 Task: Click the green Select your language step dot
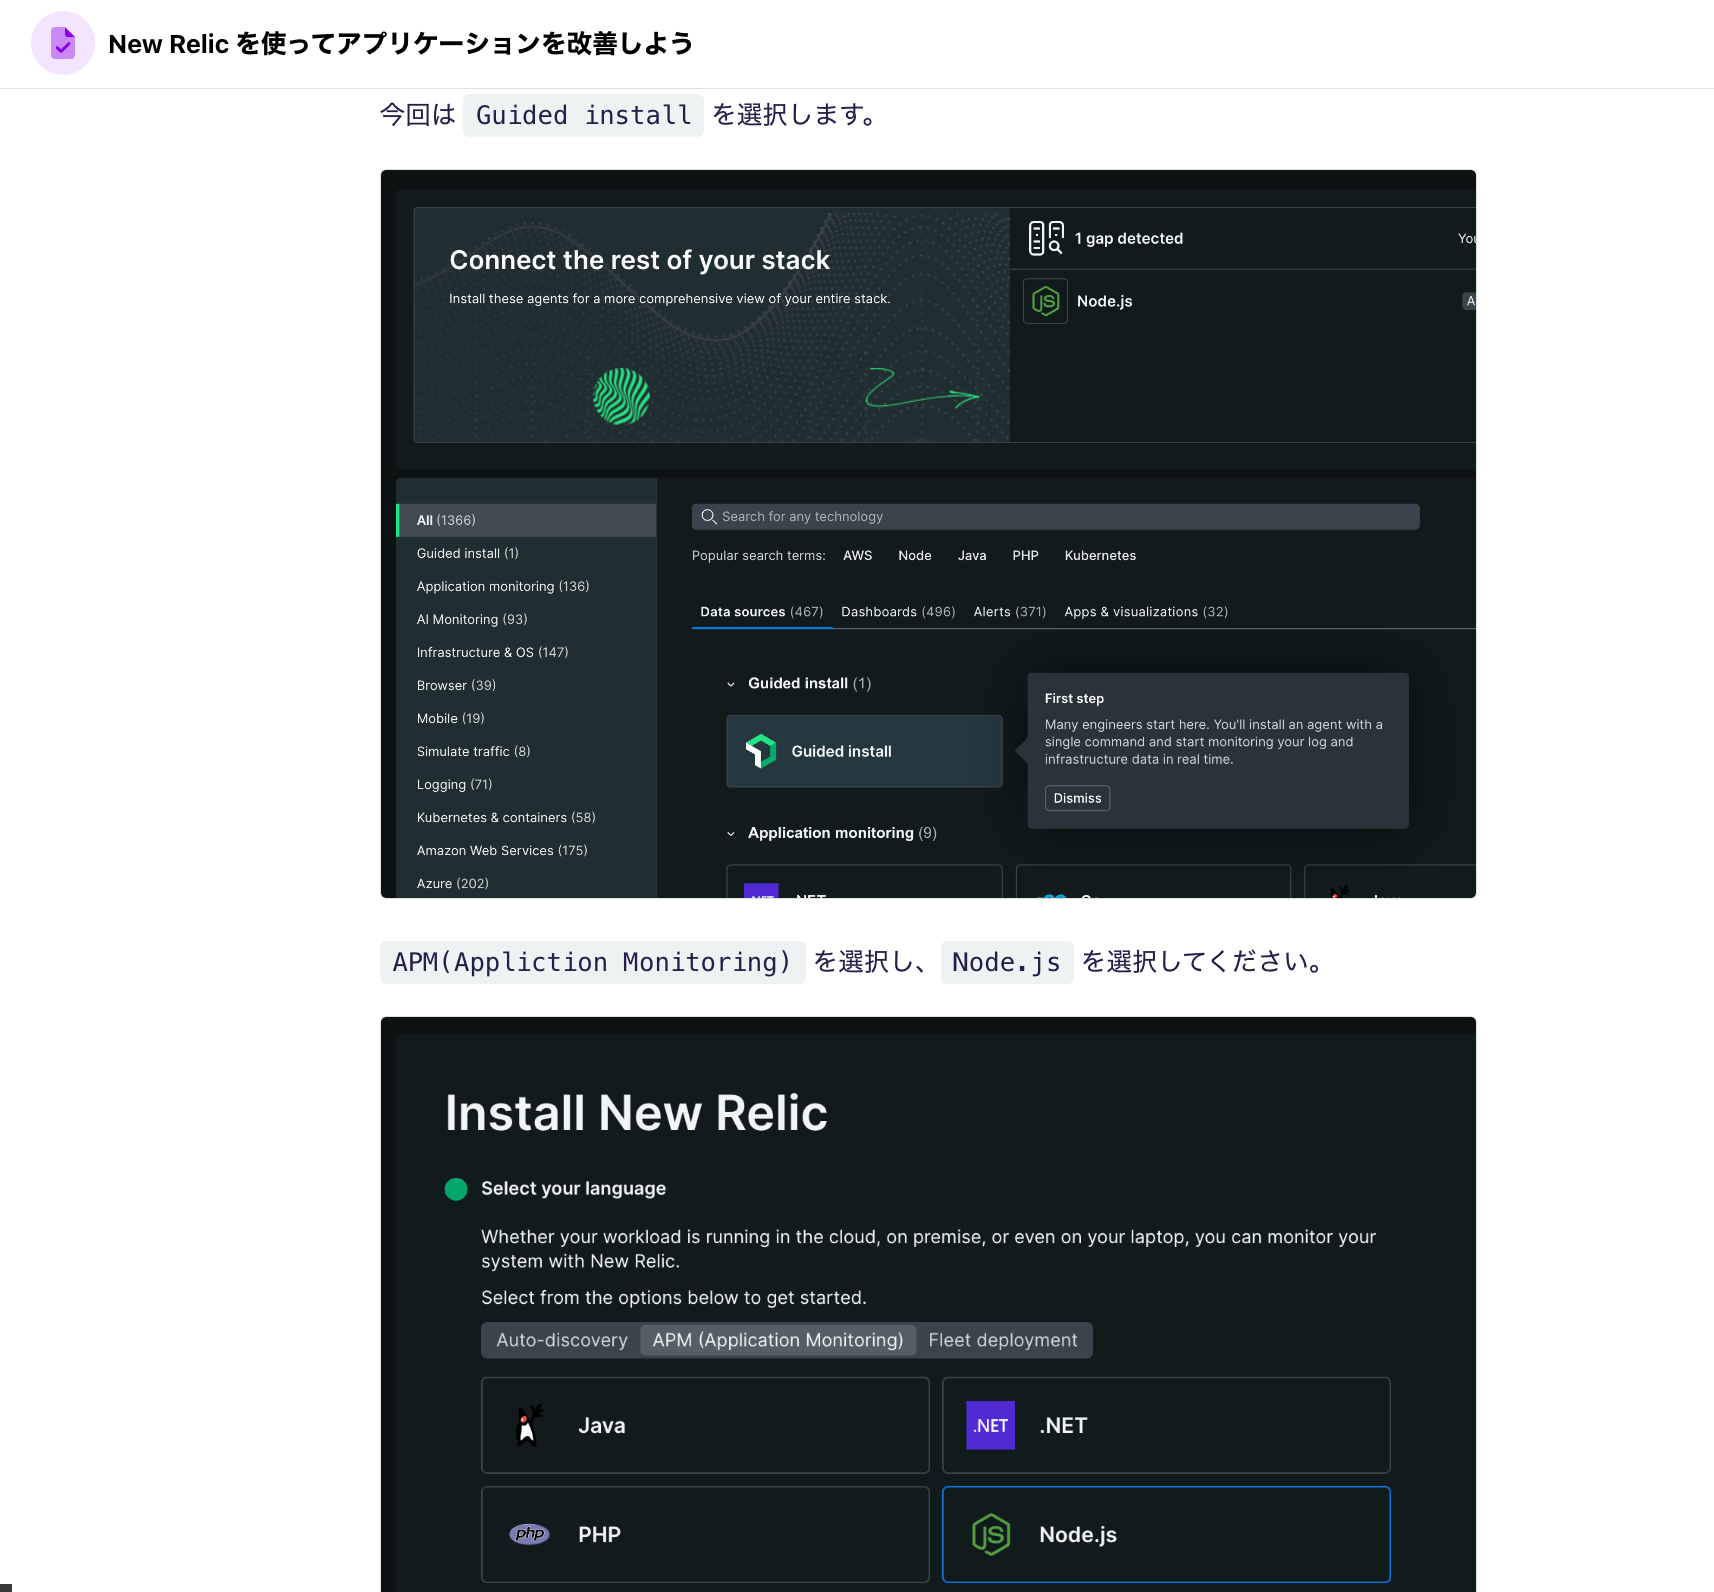click(x=456, y=1189)
